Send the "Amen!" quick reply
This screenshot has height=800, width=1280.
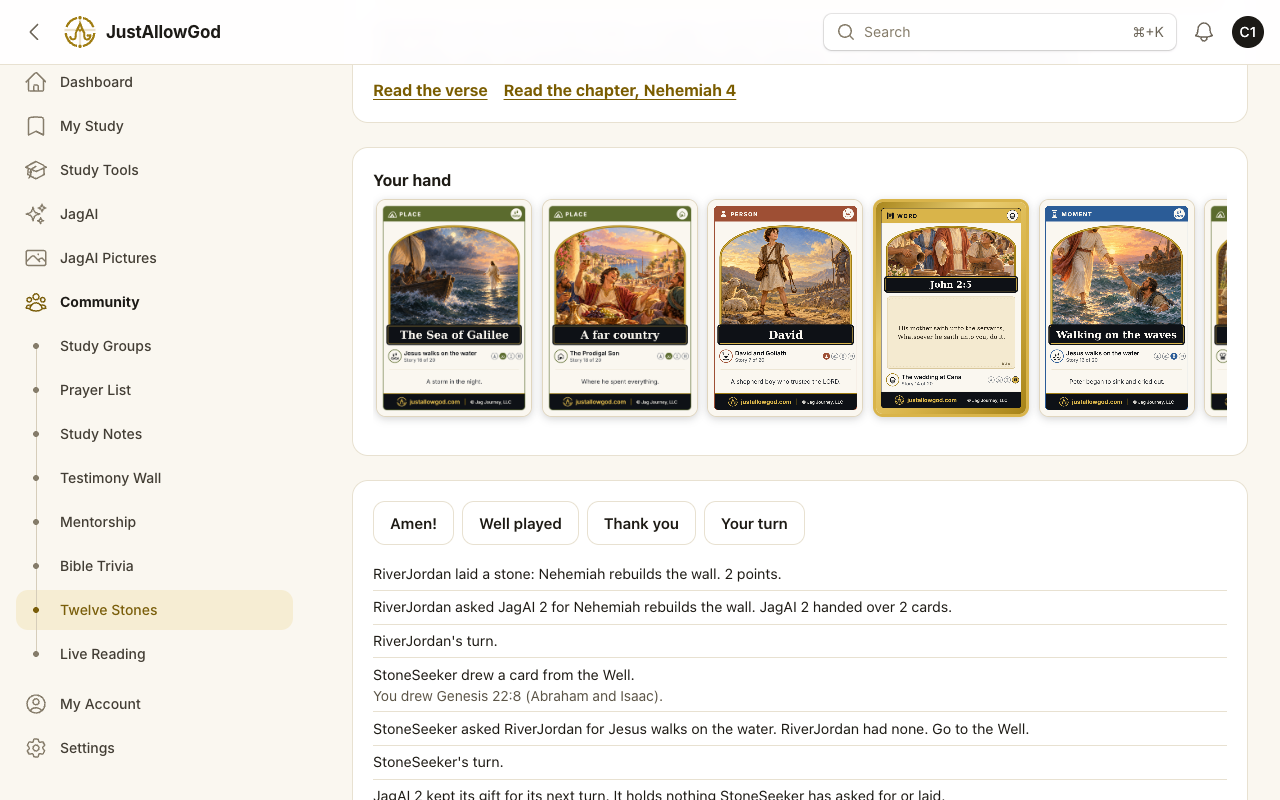point(413,523)
